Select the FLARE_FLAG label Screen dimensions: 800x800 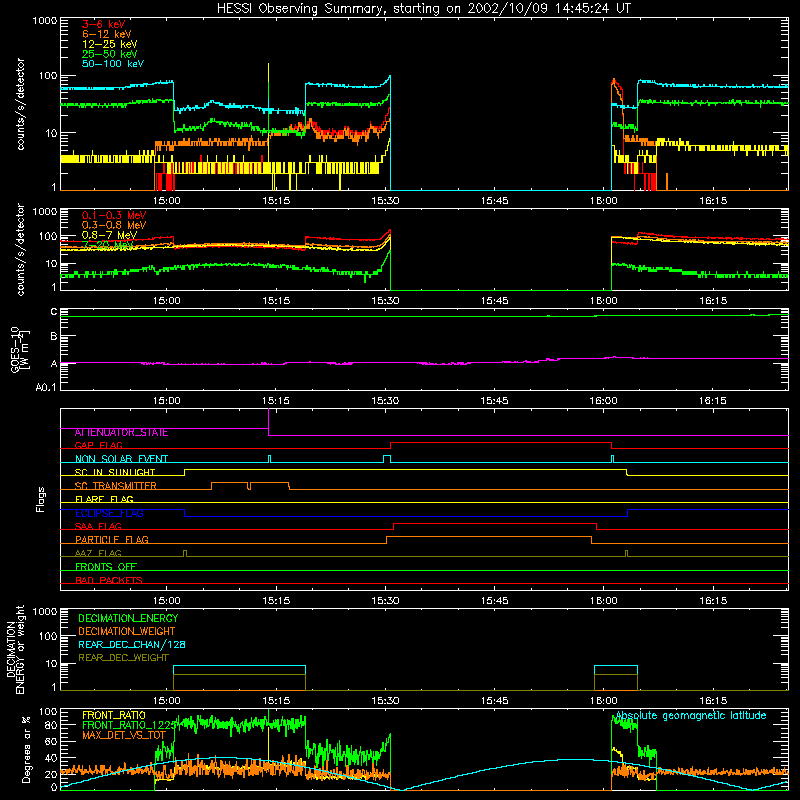(104, 499)
